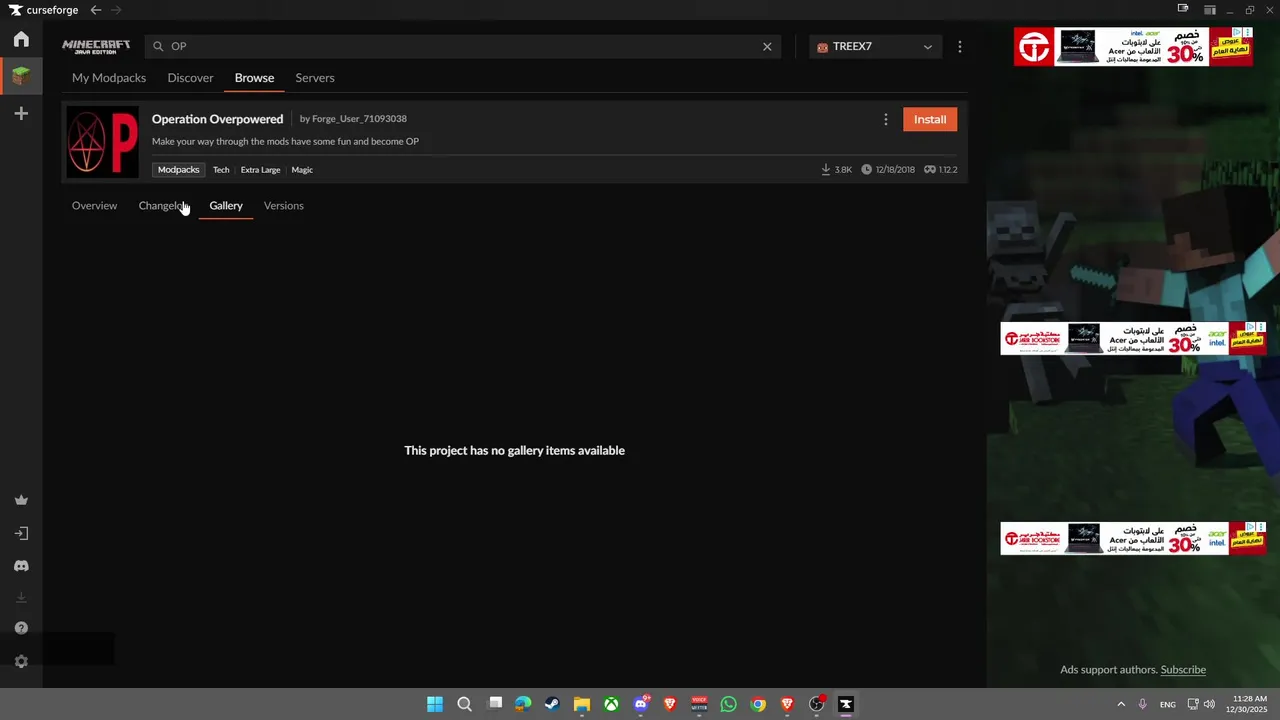Image resolution: width=1280 pixels, height=720 pixels.
Task: Switch to the My Modpacks tab
Action: tap(109, 78)
